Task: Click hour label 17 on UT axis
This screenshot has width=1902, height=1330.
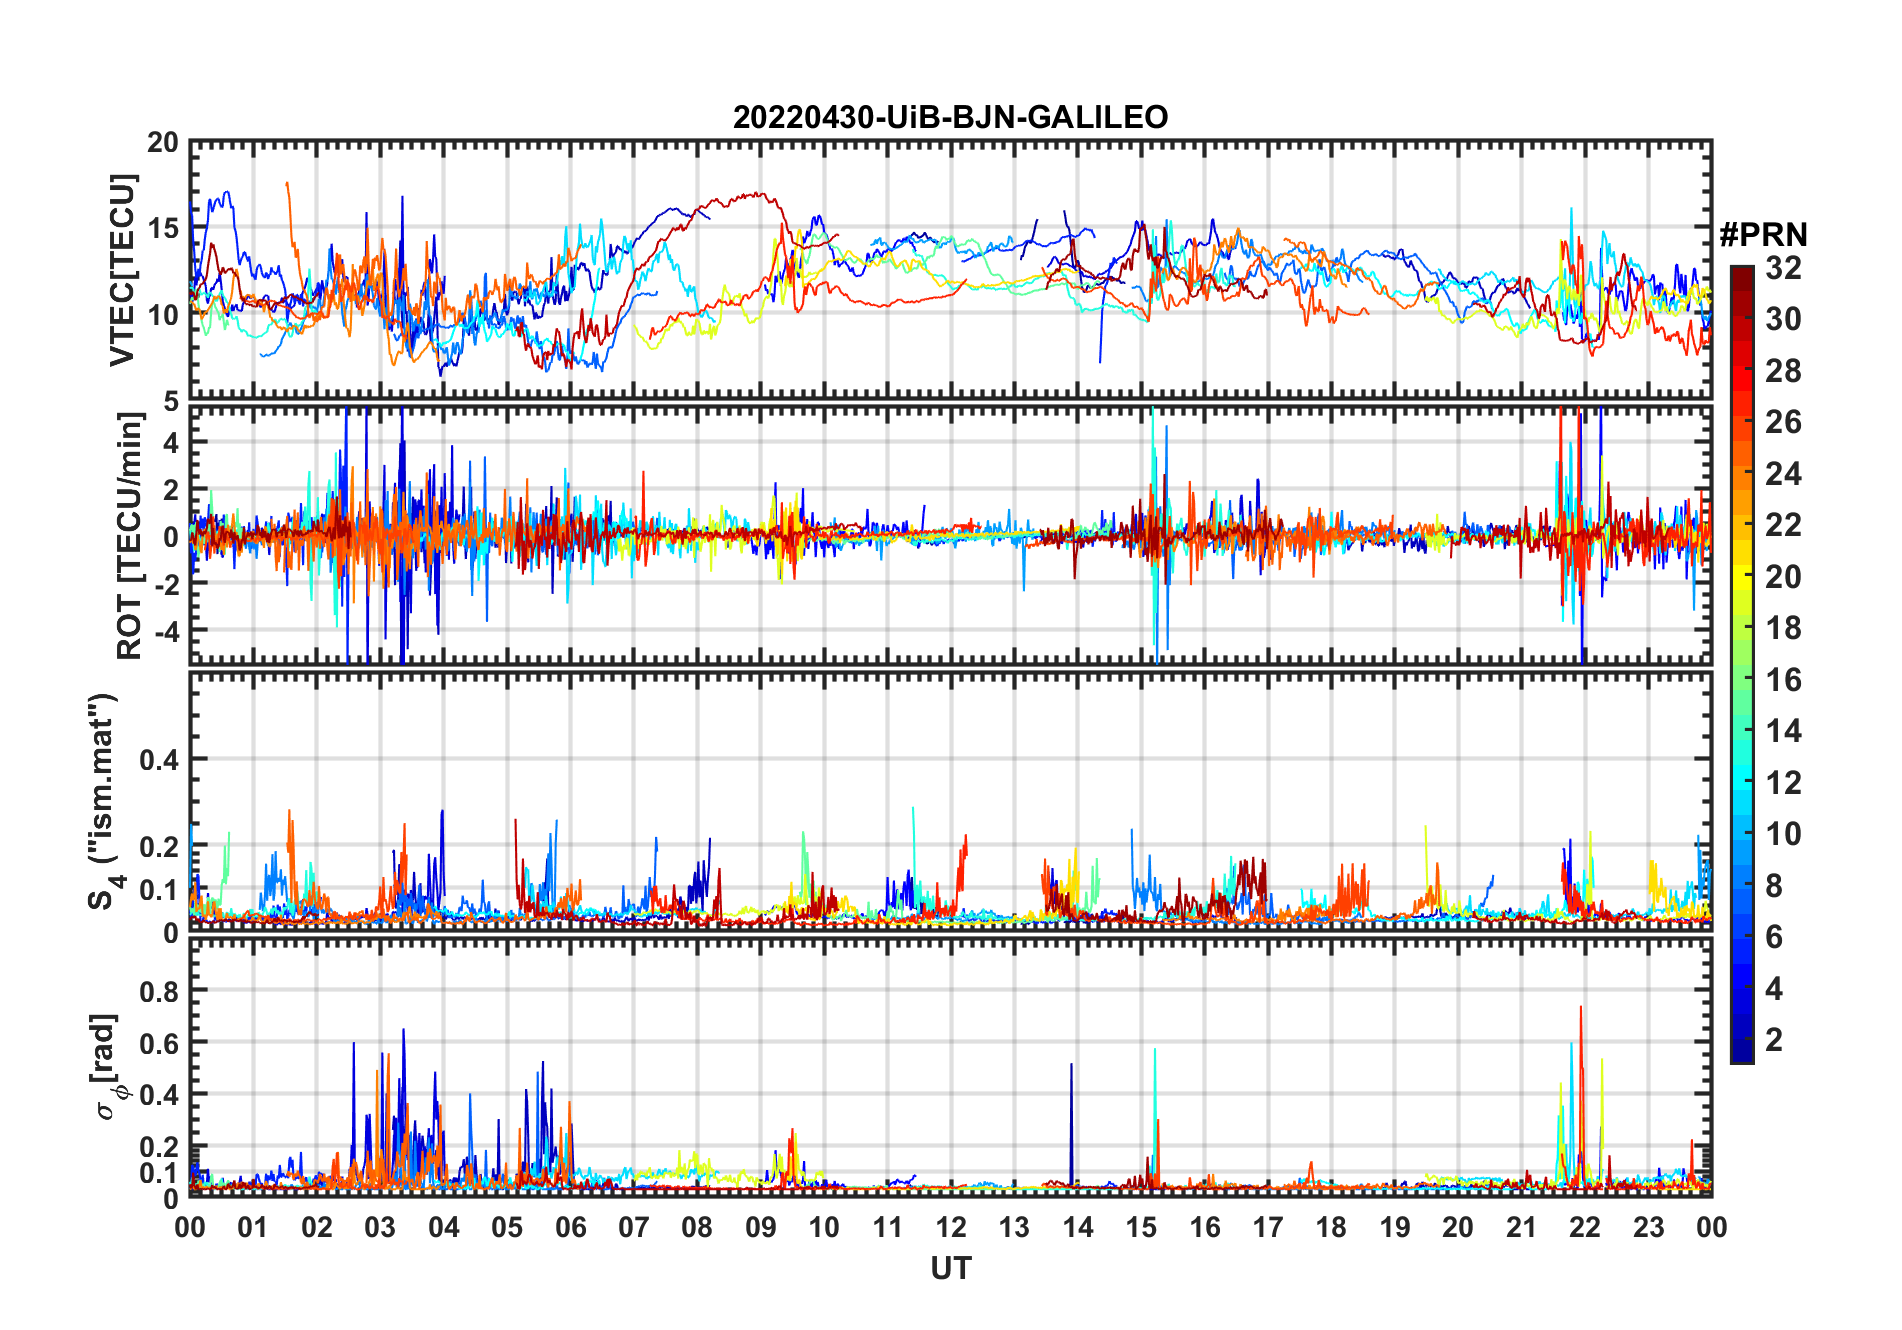Action: [x=1268, y=1228]
